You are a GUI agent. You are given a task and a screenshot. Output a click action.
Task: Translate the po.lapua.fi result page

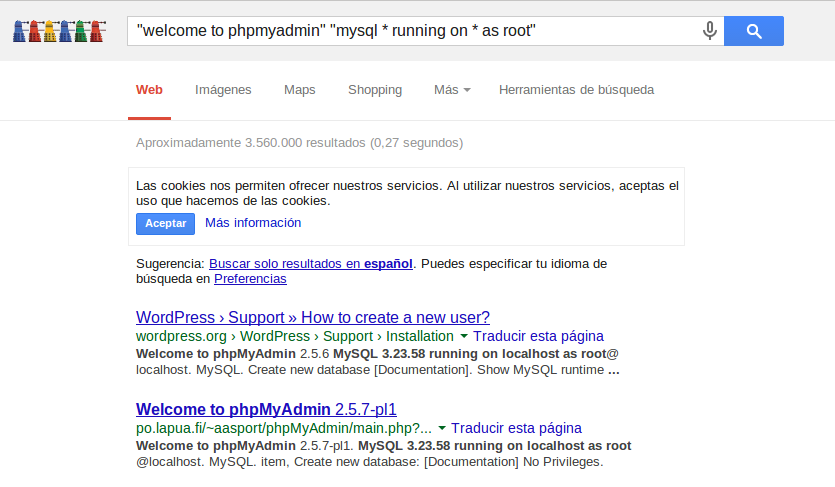[517, 428]
